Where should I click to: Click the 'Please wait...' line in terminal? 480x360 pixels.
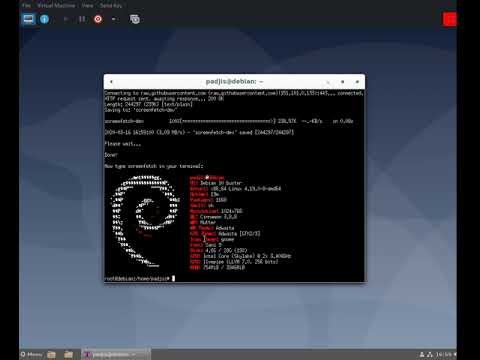[x=123, y=144]
